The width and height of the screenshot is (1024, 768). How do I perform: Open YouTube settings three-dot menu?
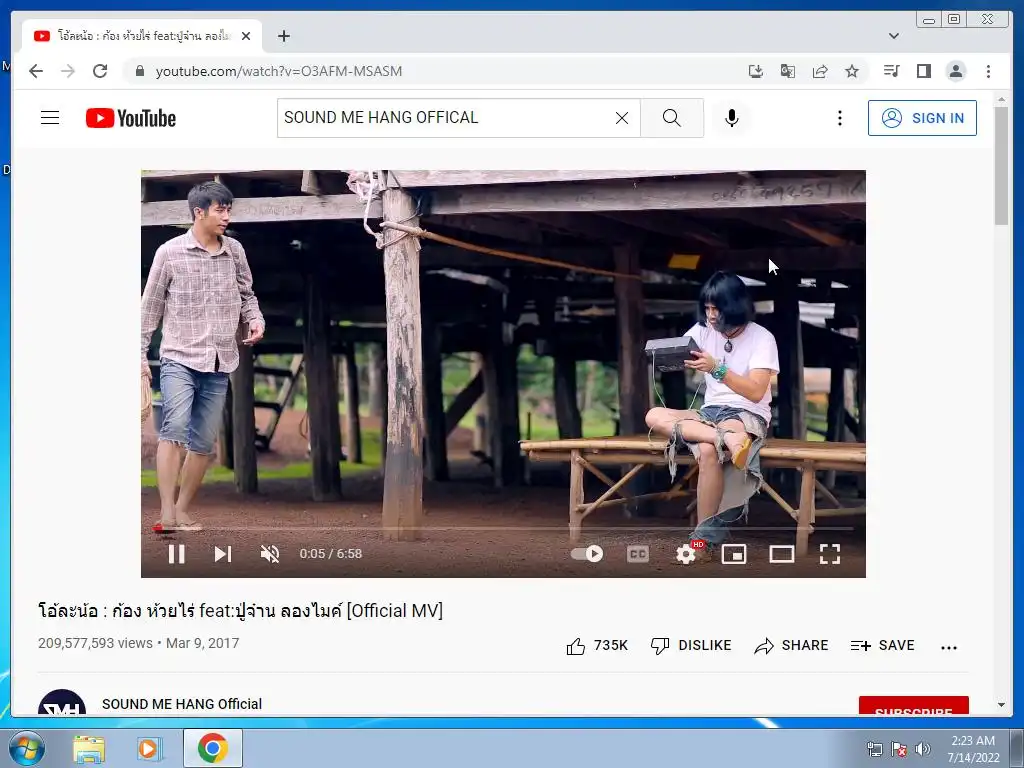[x=840, y=118]
